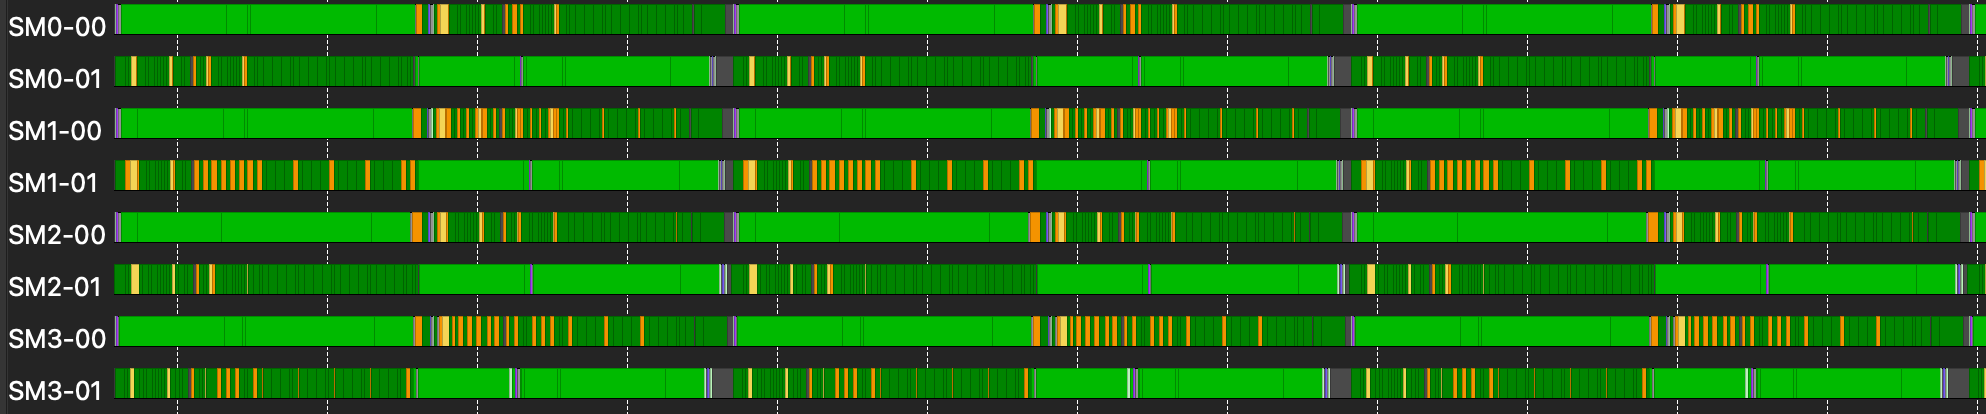Image resolution: width=1986 pixels, height=414 pixels.
Task: Select the SM2-01 row label
Action: click(55, 287)
